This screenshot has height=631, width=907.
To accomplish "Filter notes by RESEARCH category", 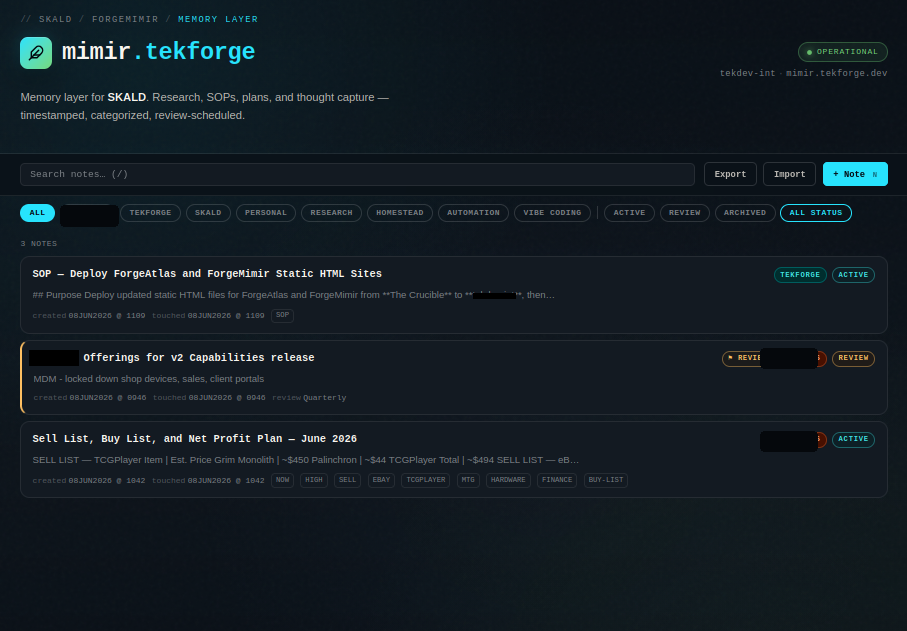I will coord(331,213).
